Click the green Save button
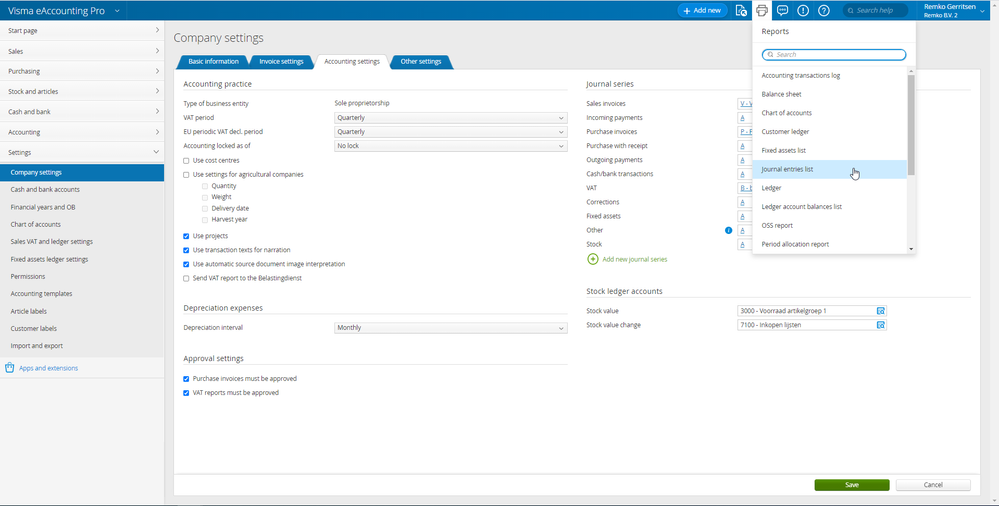This screenshot has height=506, width=999. 851,485
